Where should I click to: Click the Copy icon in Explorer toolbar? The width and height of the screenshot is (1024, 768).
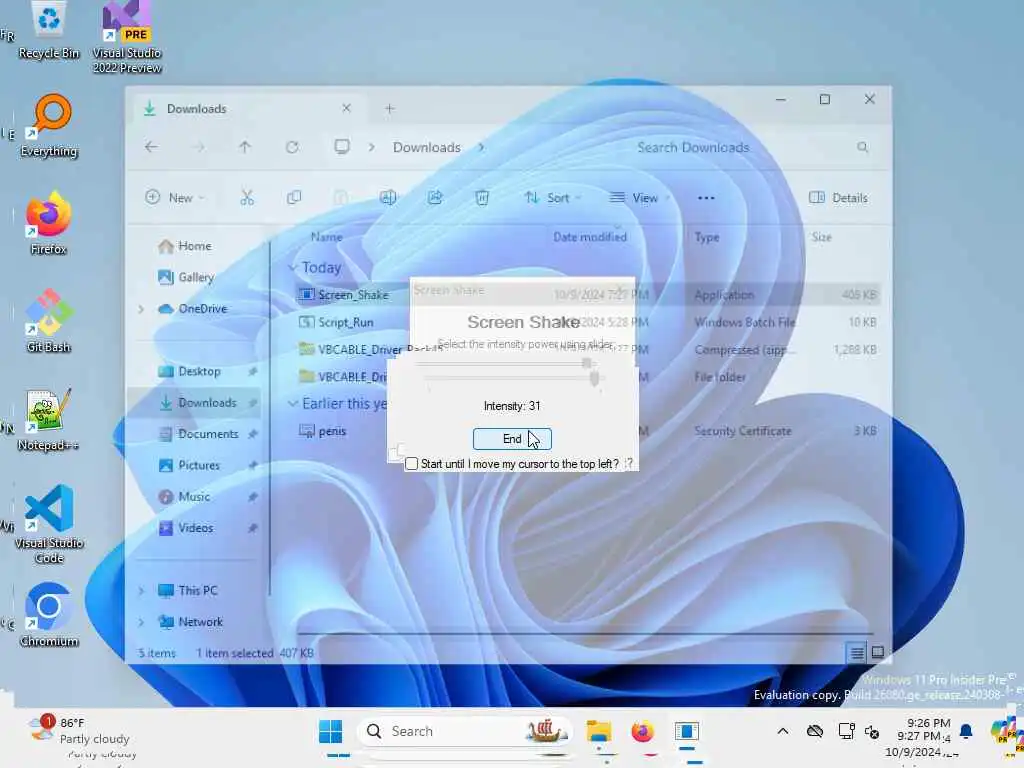(294, 198)
